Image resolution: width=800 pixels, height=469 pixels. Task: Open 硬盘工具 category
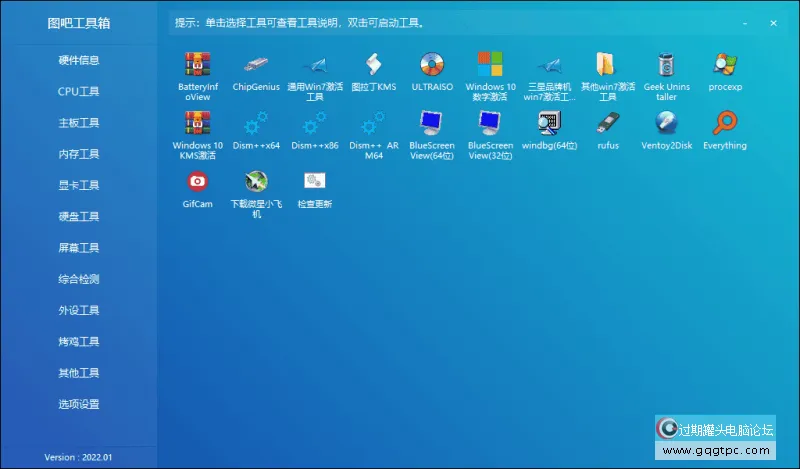pyautogui.click(x=79, y=216)
